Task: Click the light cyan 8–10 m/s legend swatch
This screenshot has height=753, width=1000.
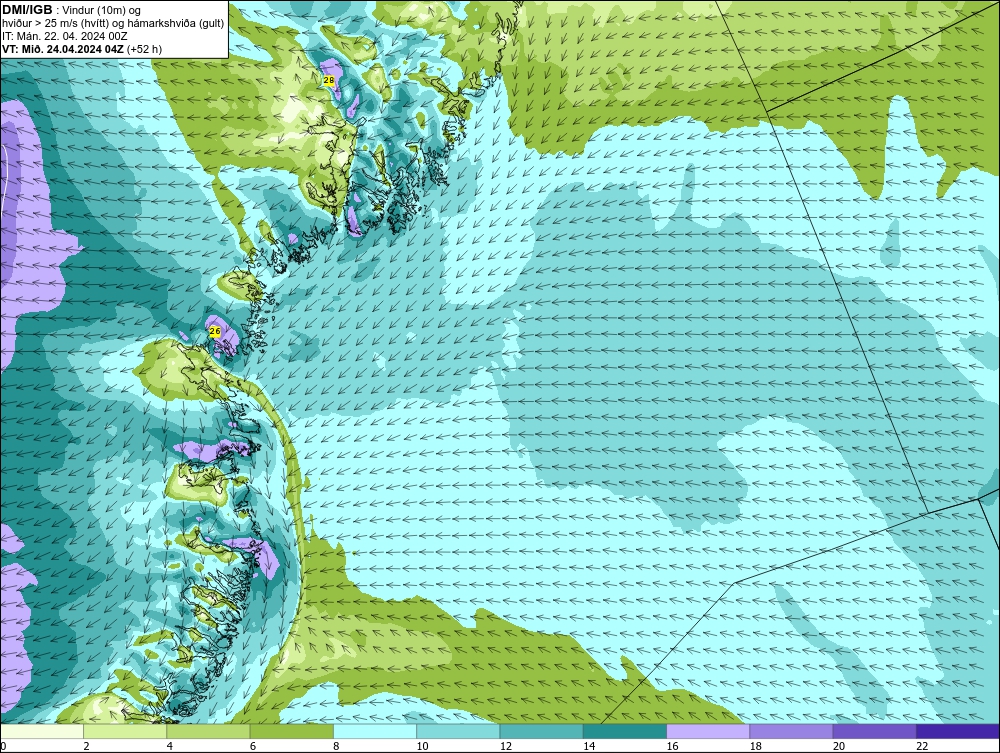Action: (375, 731)
